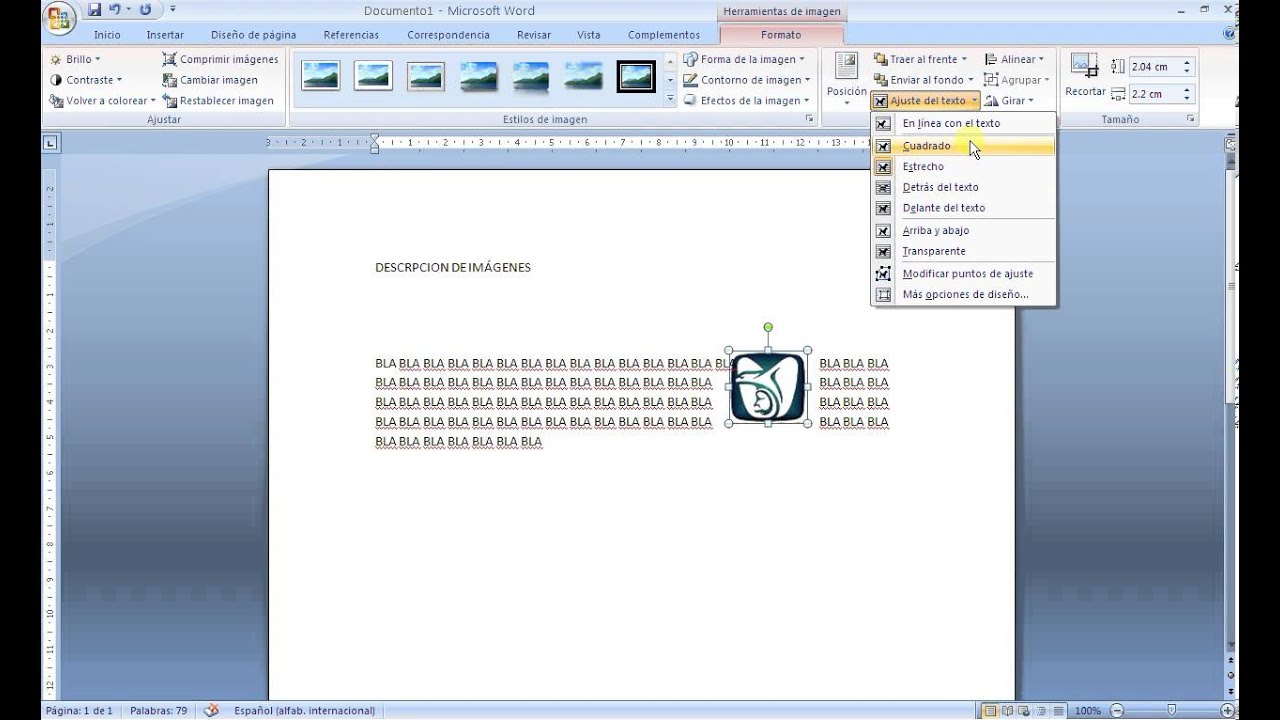Open the Alinear dropdown
The image size is (1280, 720).
pyautogui.click(x=1014, y=59)
